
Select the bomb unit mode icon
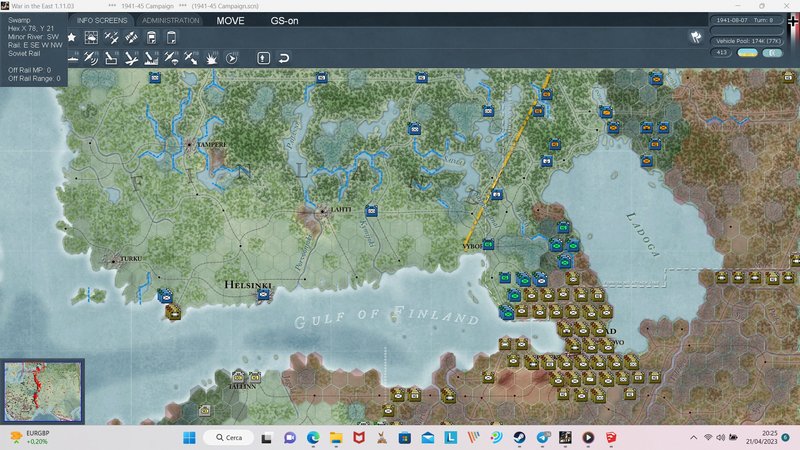111,58
